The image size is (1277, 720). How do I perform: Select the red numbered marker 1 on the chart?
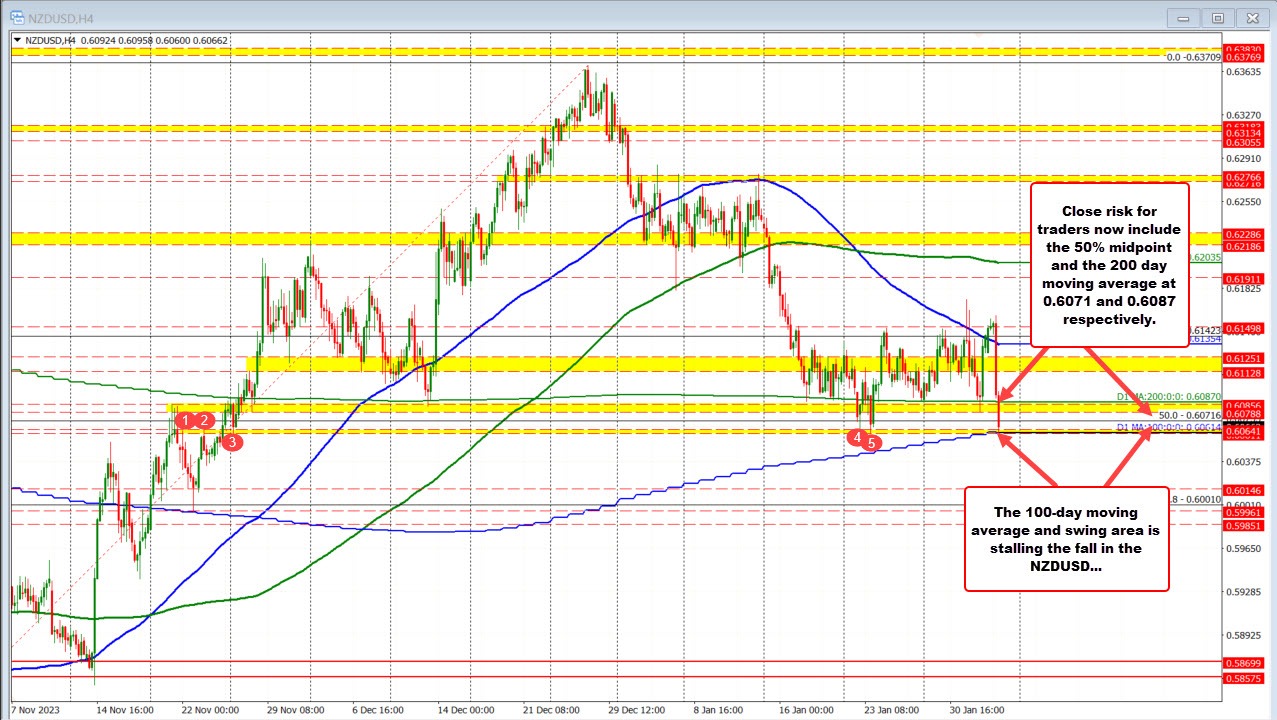coord(185,420)
